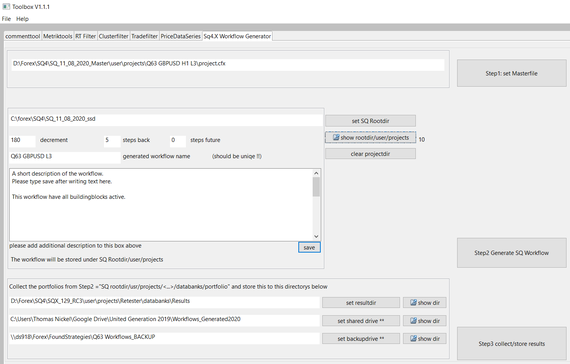570x364 pixels.
Task: Click Step1: set Masterfile button
Action: tap(511, 73)
